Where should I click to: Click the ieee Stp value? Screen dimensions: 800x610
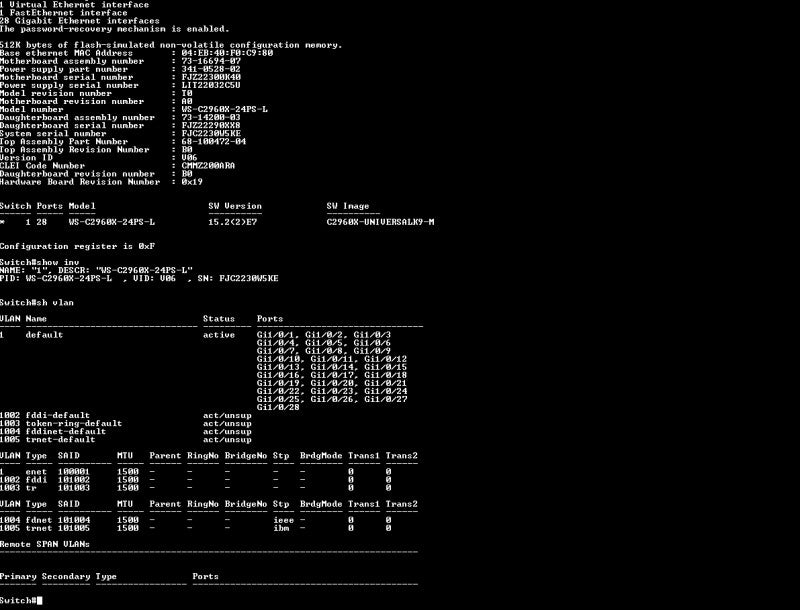(284, 520)
